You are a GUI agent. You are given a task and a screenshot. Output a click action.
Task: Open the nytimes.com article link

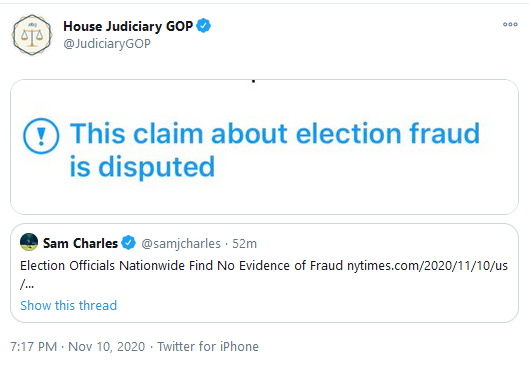(x=427, y=266)
